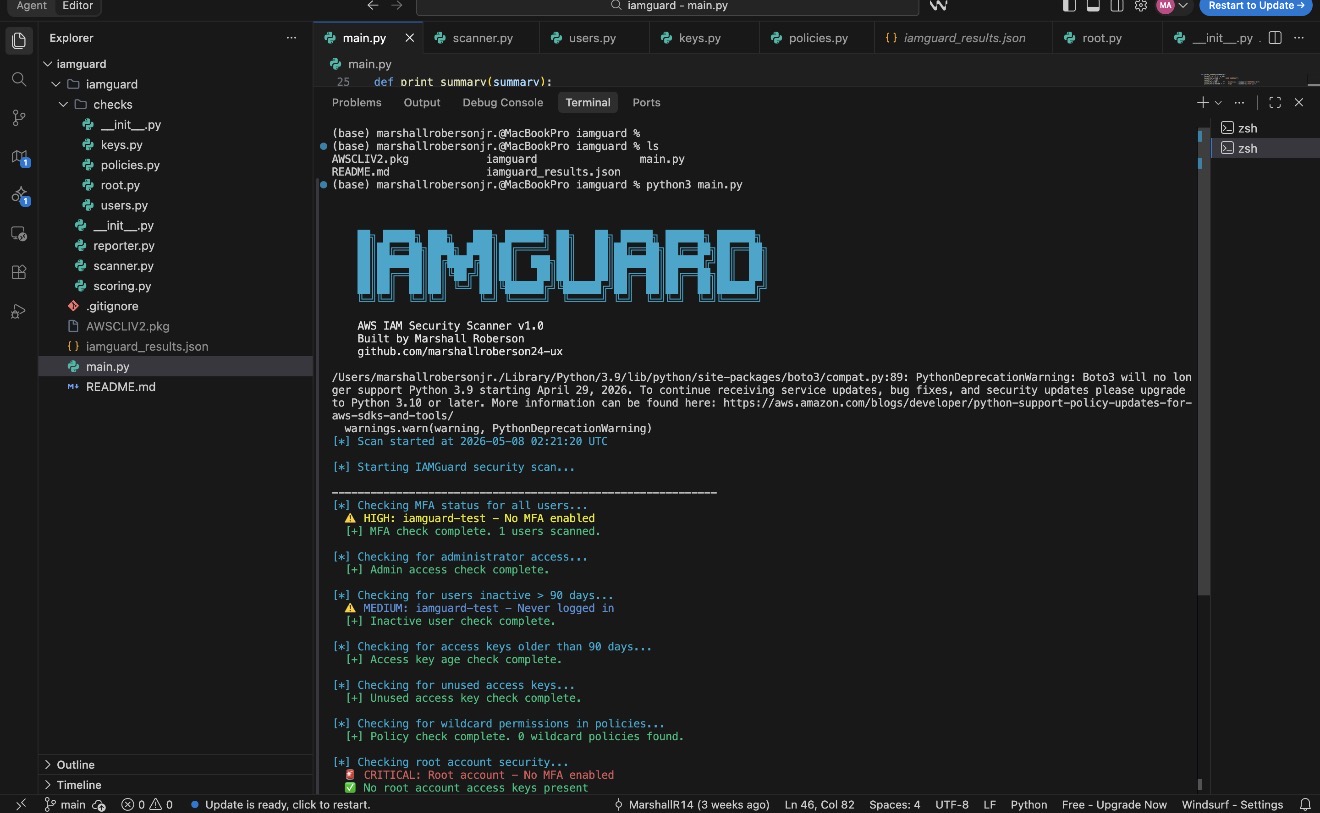Select the first zsh terminal instance
This screenshot has width=1320, height=813.
point(1265,128)
